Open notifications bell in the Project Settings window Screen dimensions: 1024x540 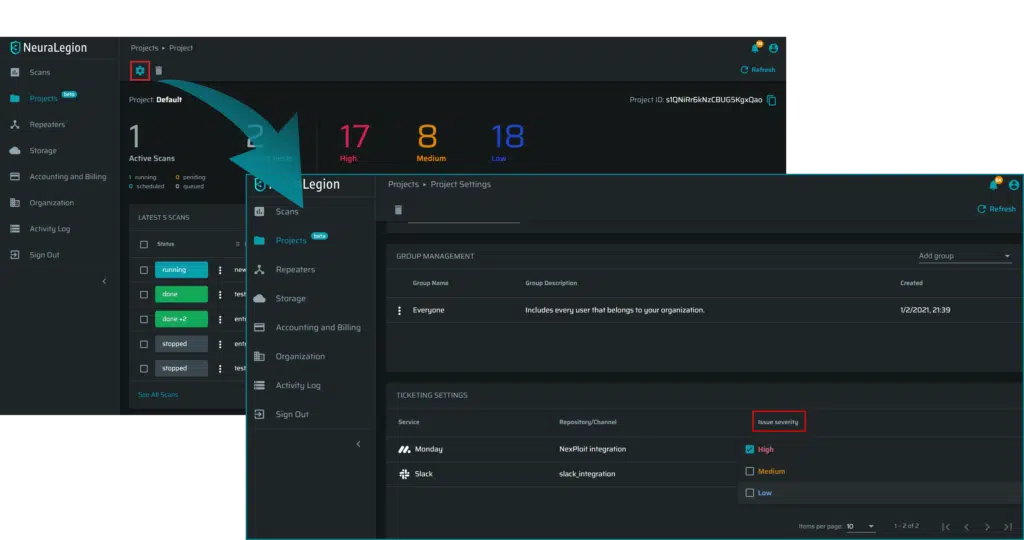point(994,184)
